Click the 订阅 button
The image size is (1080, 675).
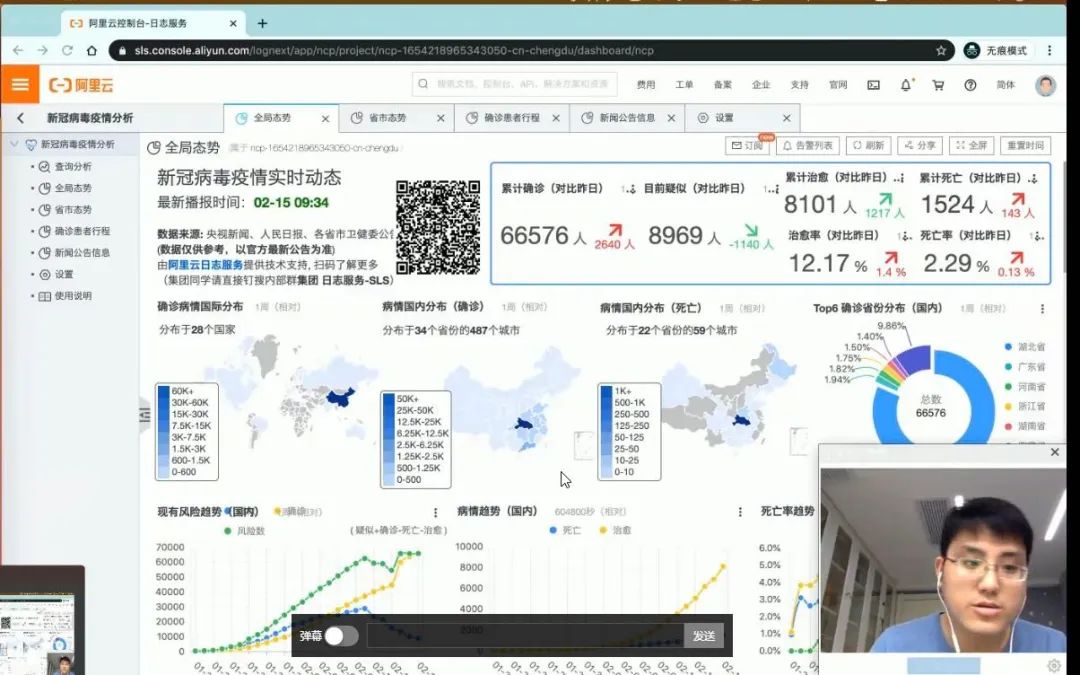748,145
